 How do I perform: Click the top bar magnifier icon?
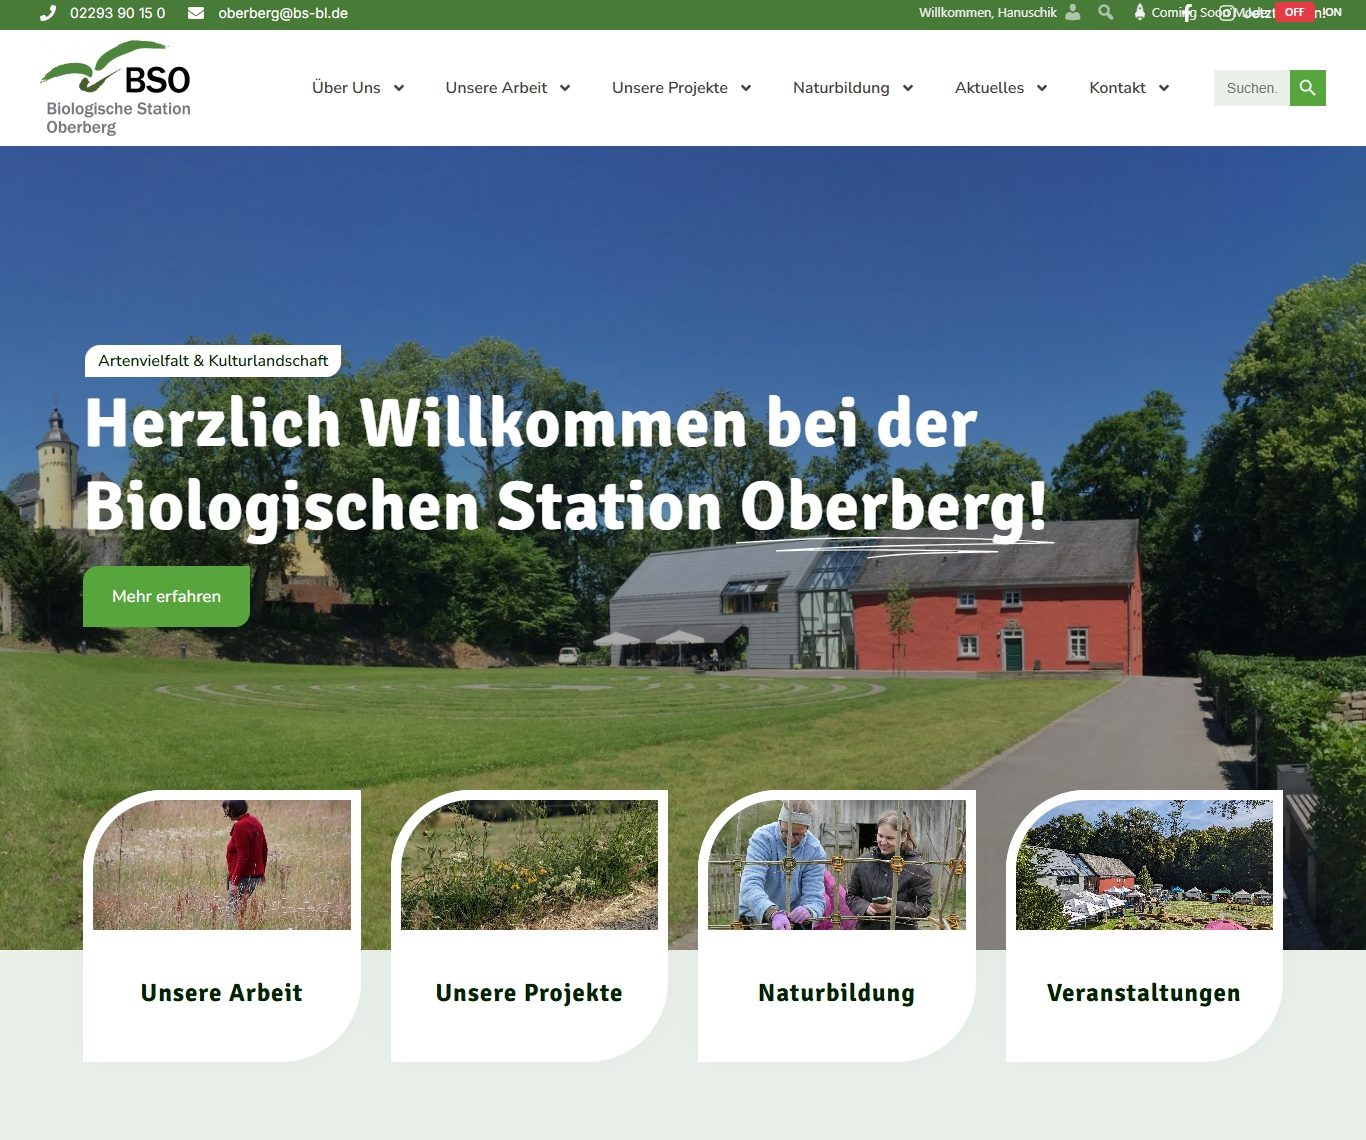1105,13
